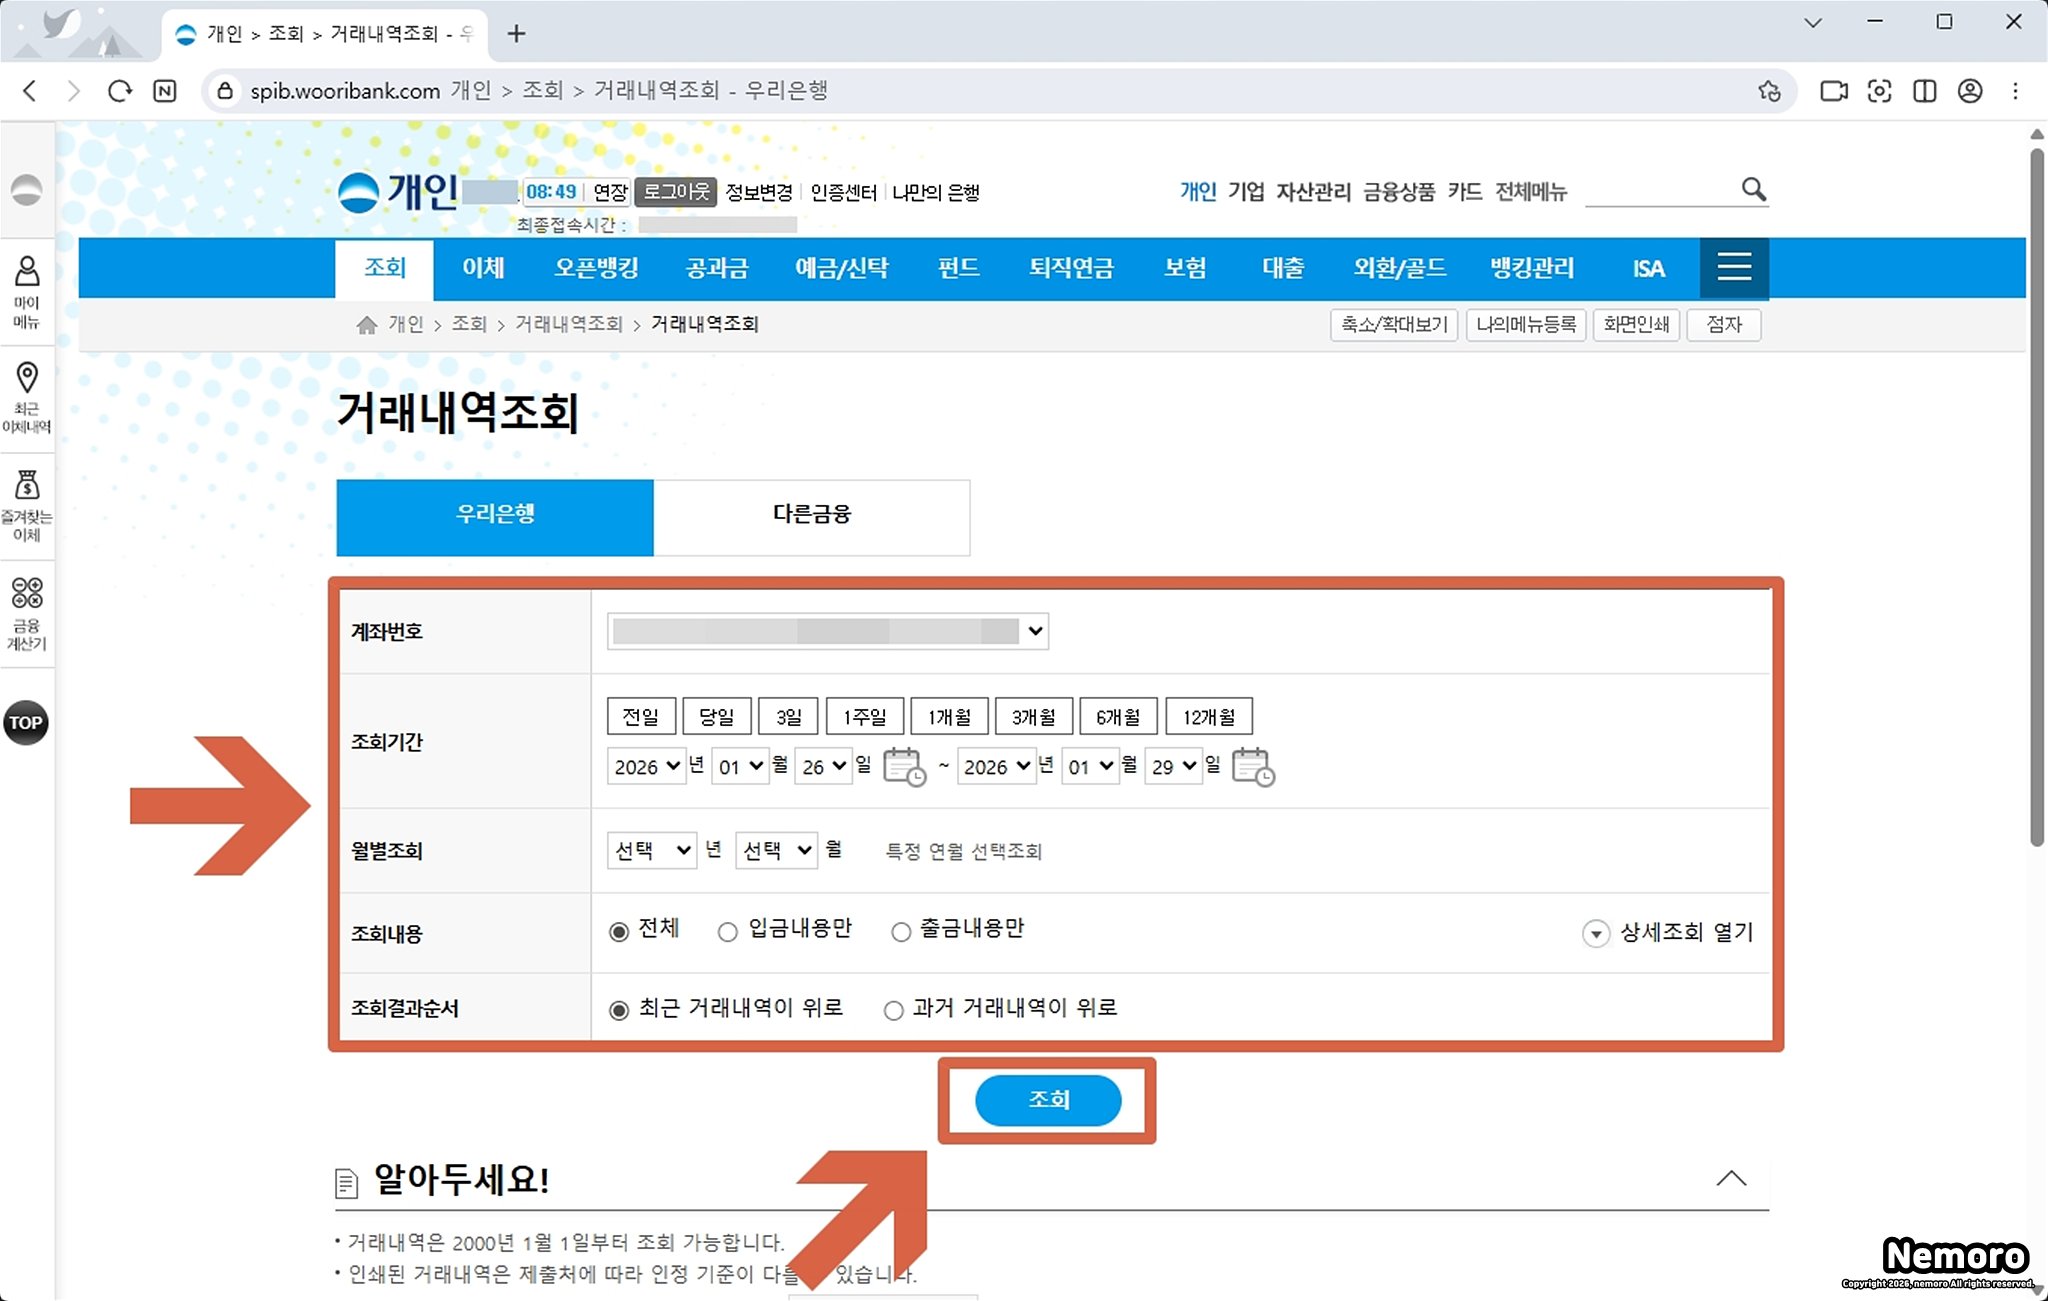The width and height of the screenshot is (2048, 1301).
Task: Click the TOP scroll-to-top icon
Action: click(x=26, y=722)
